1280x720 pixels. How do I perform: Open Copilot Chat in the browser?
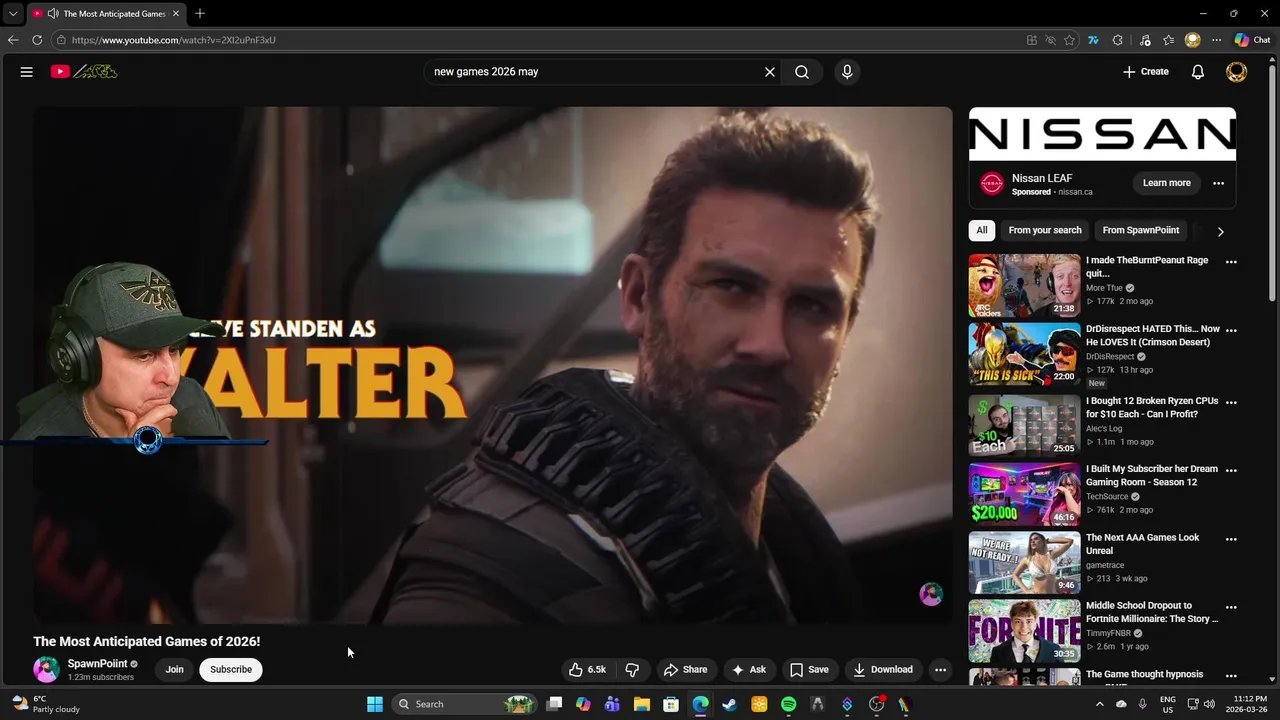point(1252,40)
